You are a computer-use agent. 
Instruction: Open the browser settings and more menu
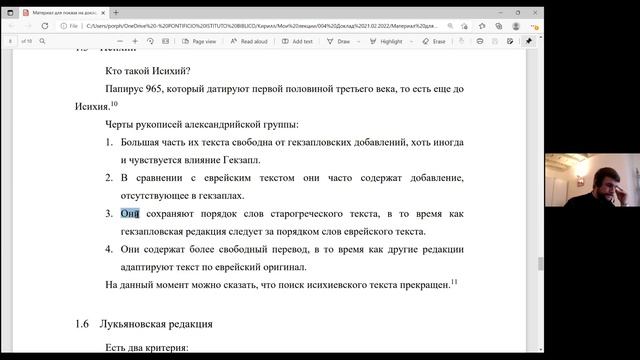534,26
